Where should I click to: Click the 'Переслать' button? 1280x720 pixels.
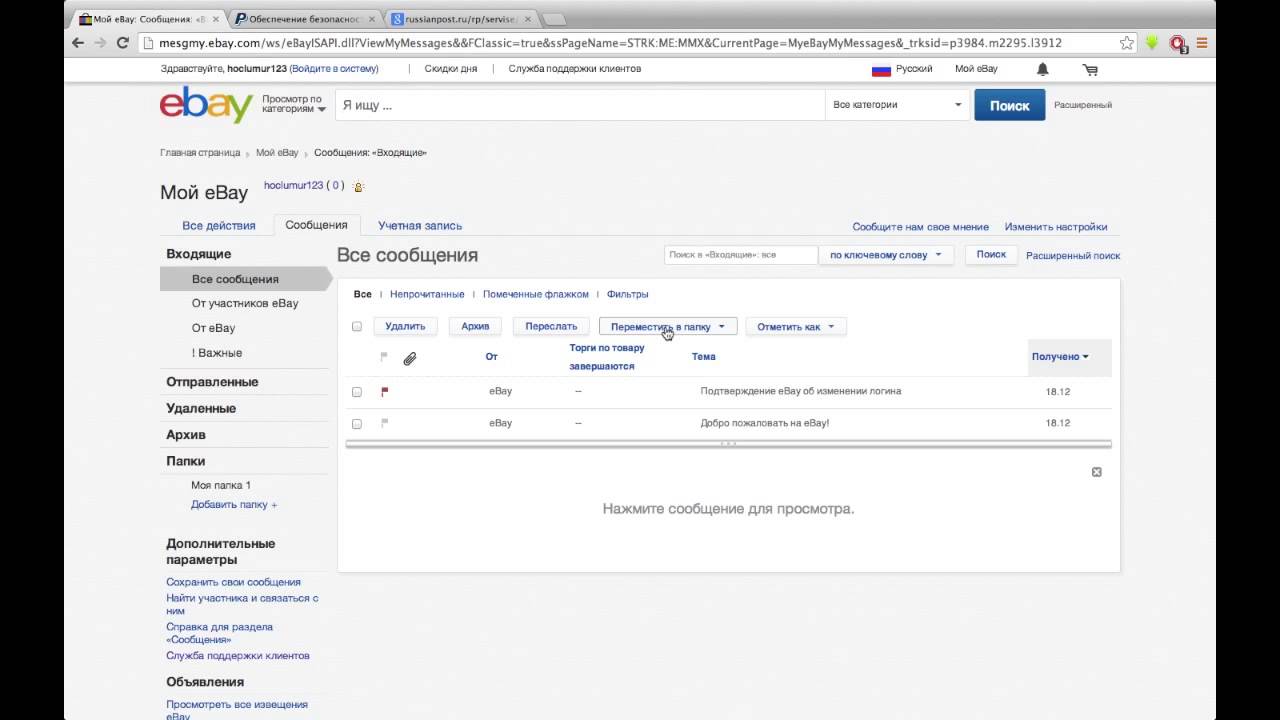(x=551, y=326)
